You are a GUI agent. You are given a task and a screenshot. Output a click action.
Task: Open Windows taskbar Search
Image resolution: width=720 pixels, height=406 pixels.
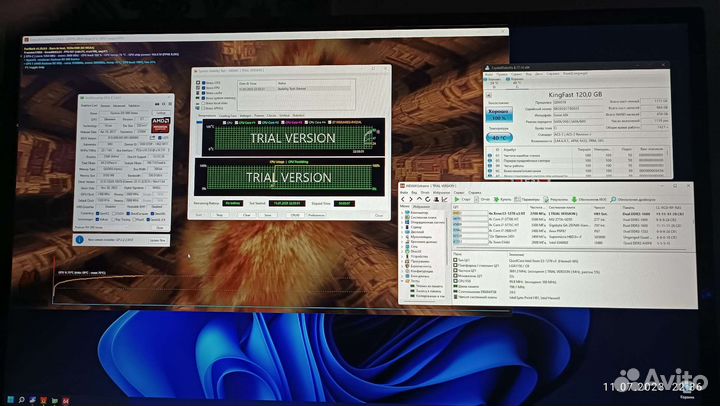pos(22,400)
